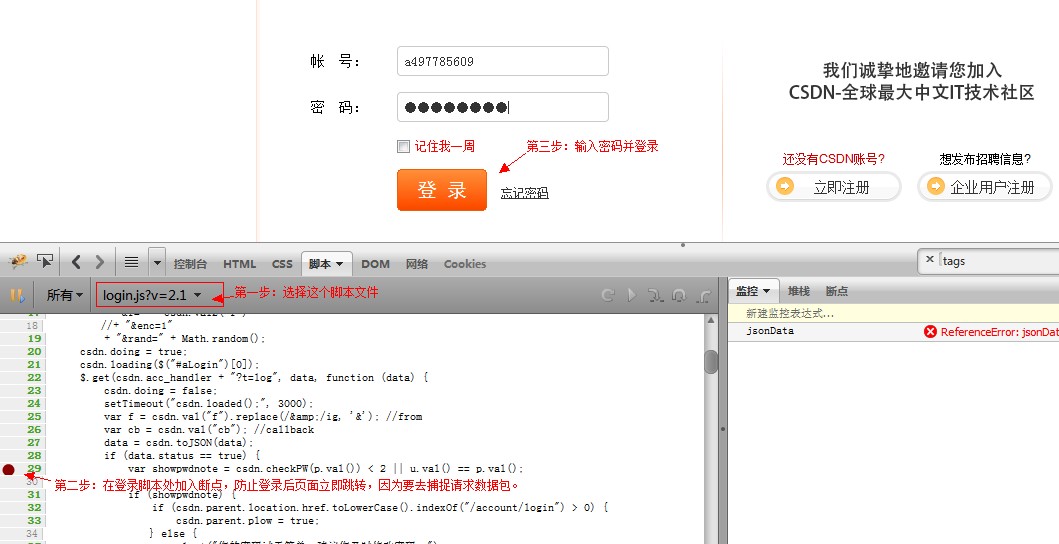Click code line var showpwdnote = csdn.checkPW

[x=326, y=468]
